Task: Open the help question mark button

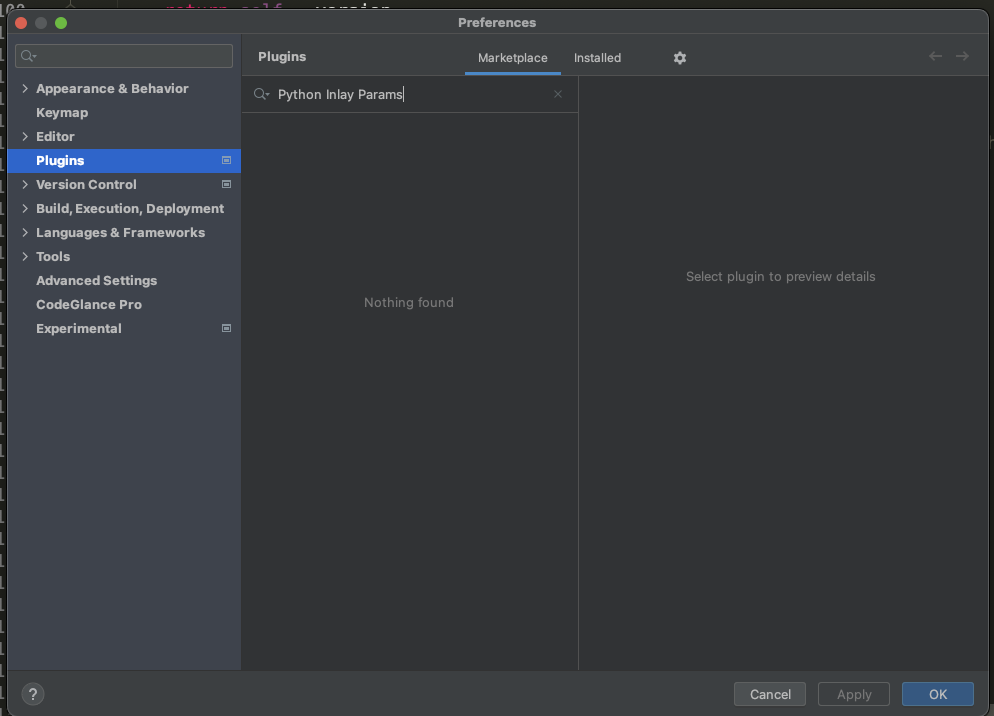Action: pyautogui.click(x=32, y=694)
